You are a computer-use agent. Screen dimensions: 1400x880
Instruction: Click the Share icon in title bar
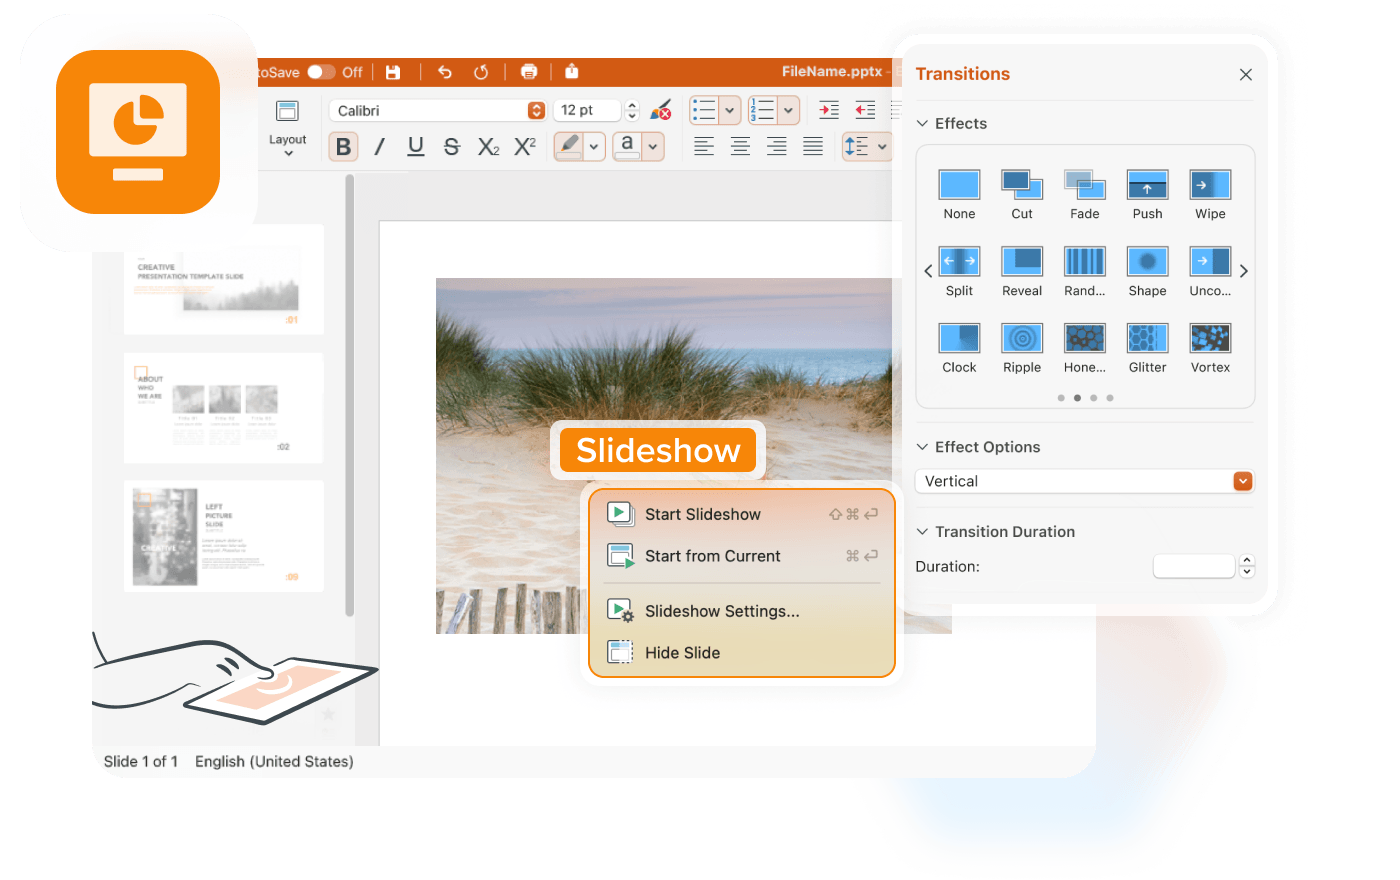pyautogui.click(x=572, y=71)
